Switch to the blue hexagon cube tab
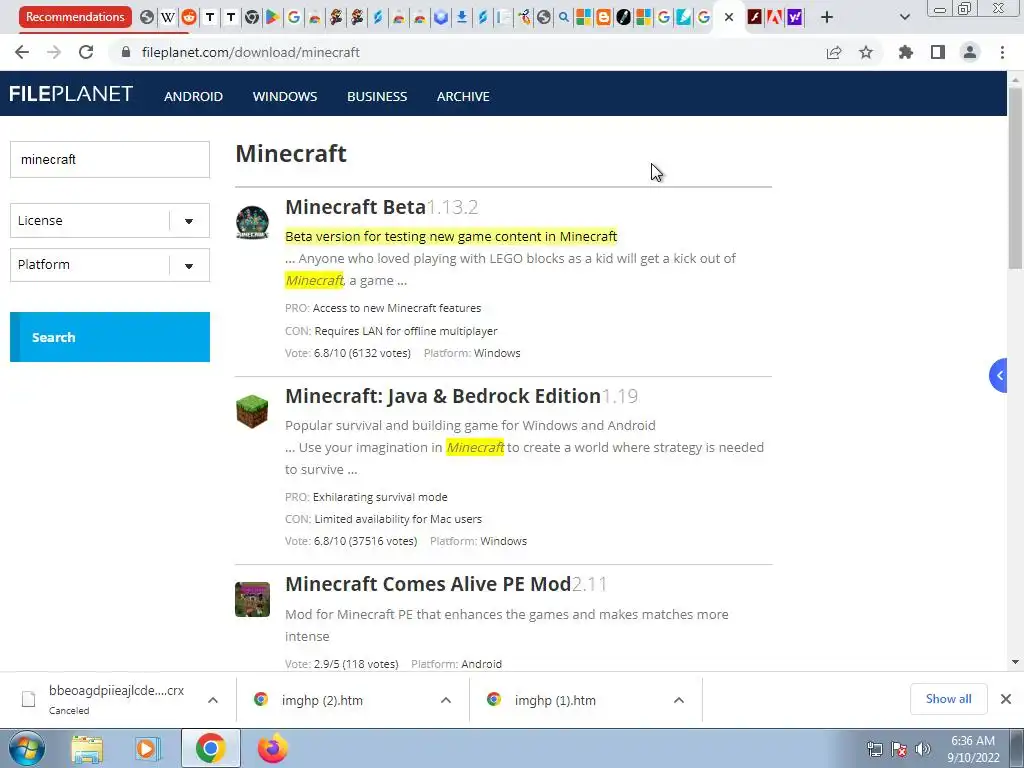 (441, 17)
